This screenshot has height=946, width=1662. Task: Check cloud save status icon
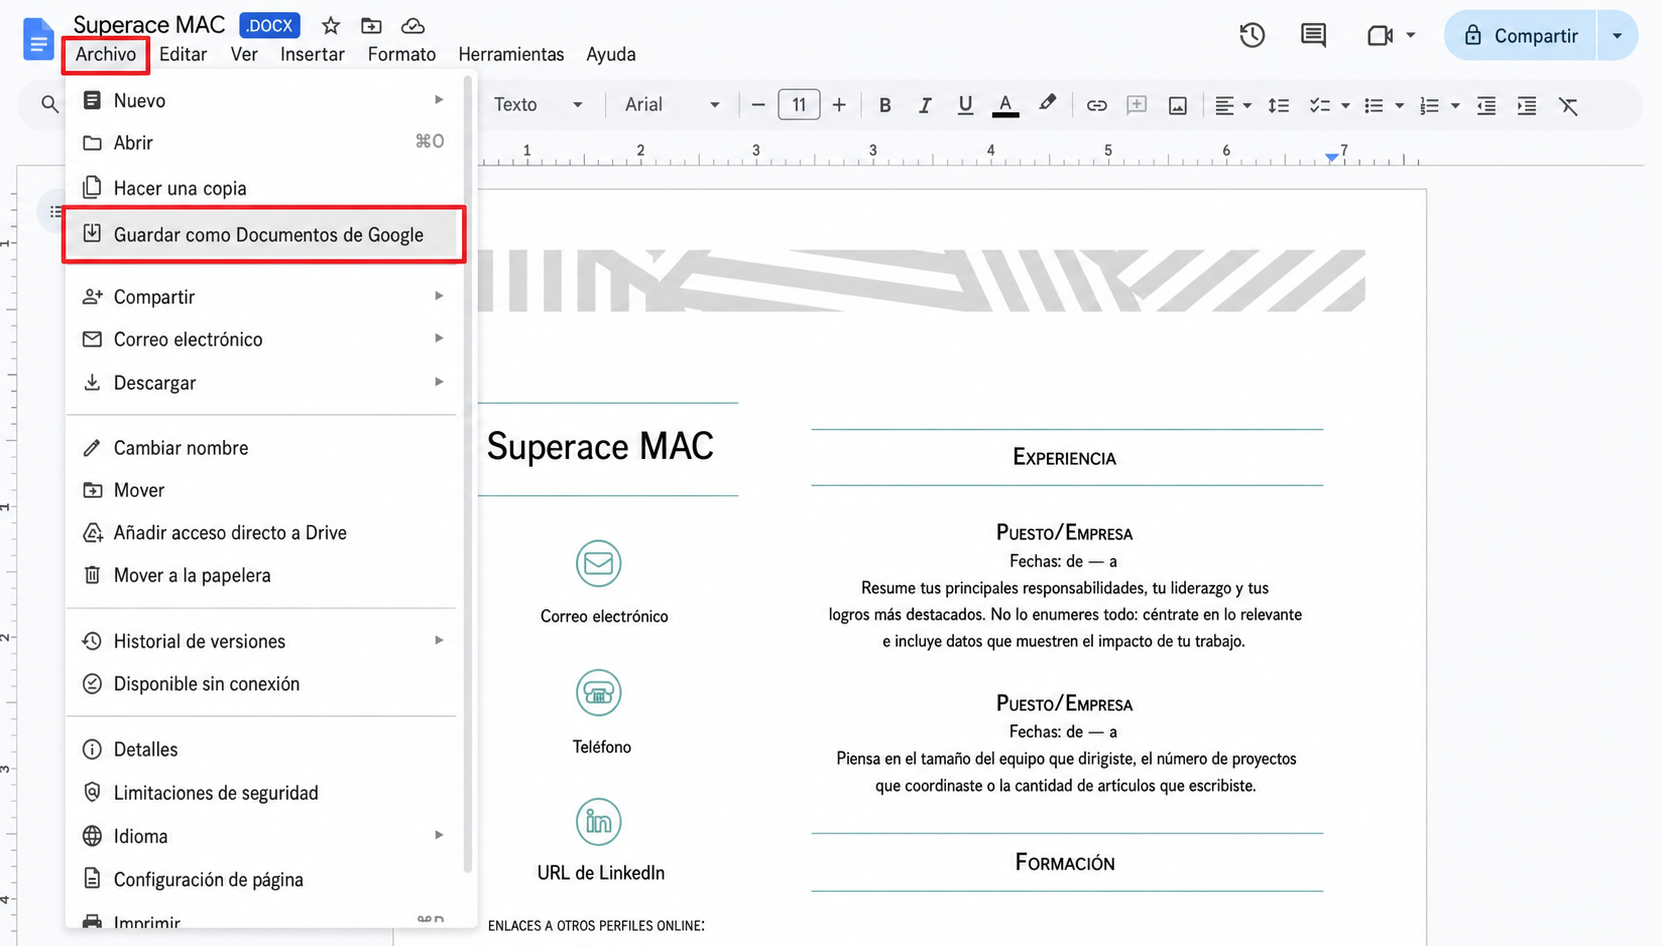point(412,26)
